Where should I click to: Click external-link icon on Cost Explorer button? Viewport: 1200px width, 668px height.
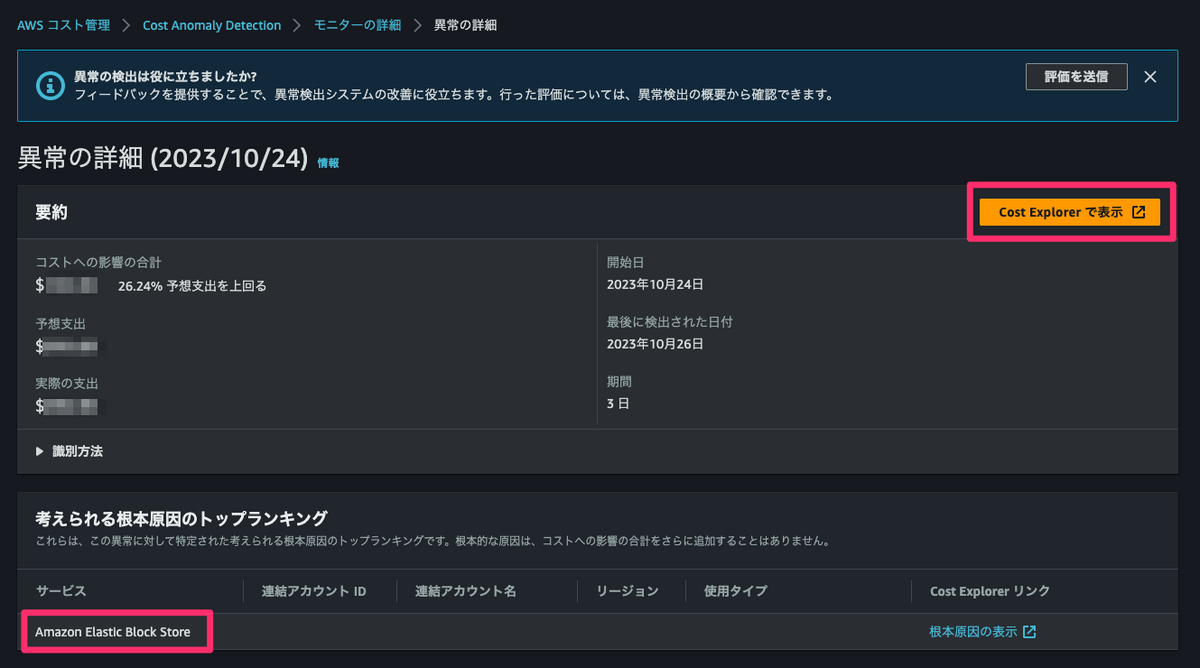tap(1138, 212)
